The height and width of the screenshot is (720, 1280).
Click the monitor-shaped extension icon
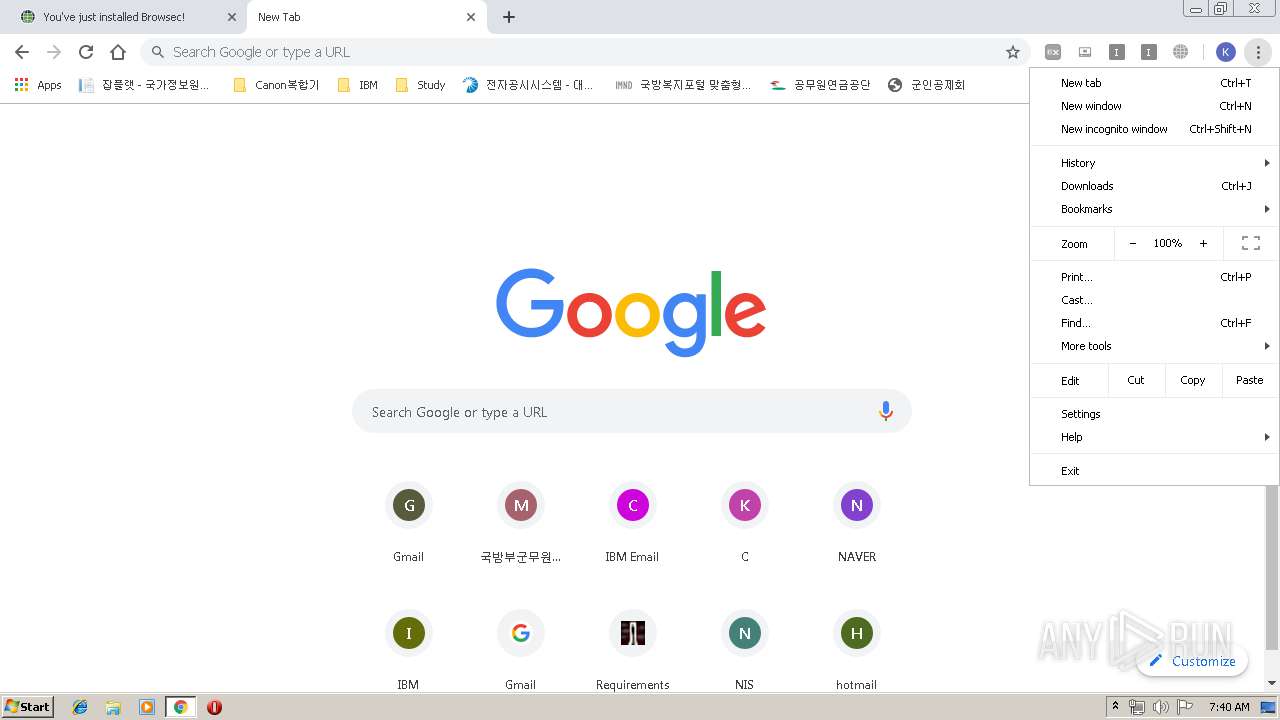pos(1085,52)
